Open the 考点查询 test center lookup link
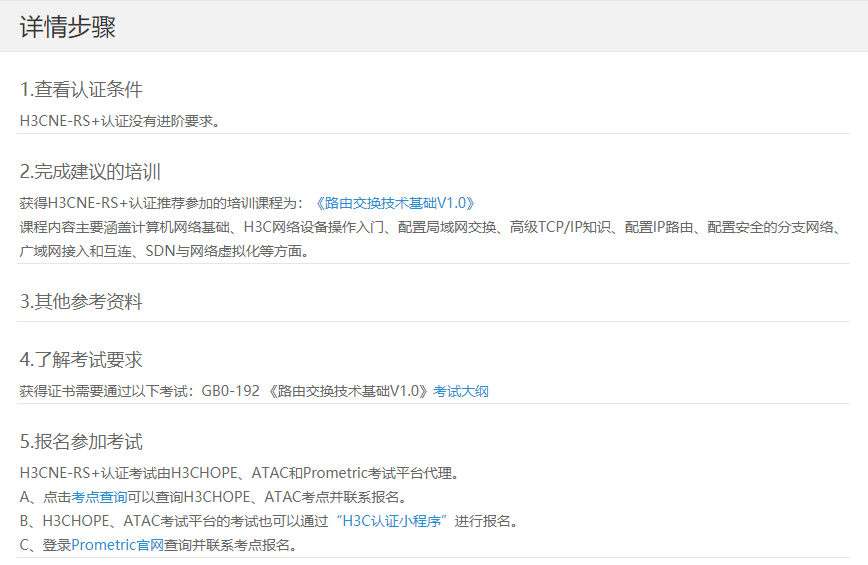Viewport: 868px width, 565px height. pyautogui.click(x=100, y=497)
